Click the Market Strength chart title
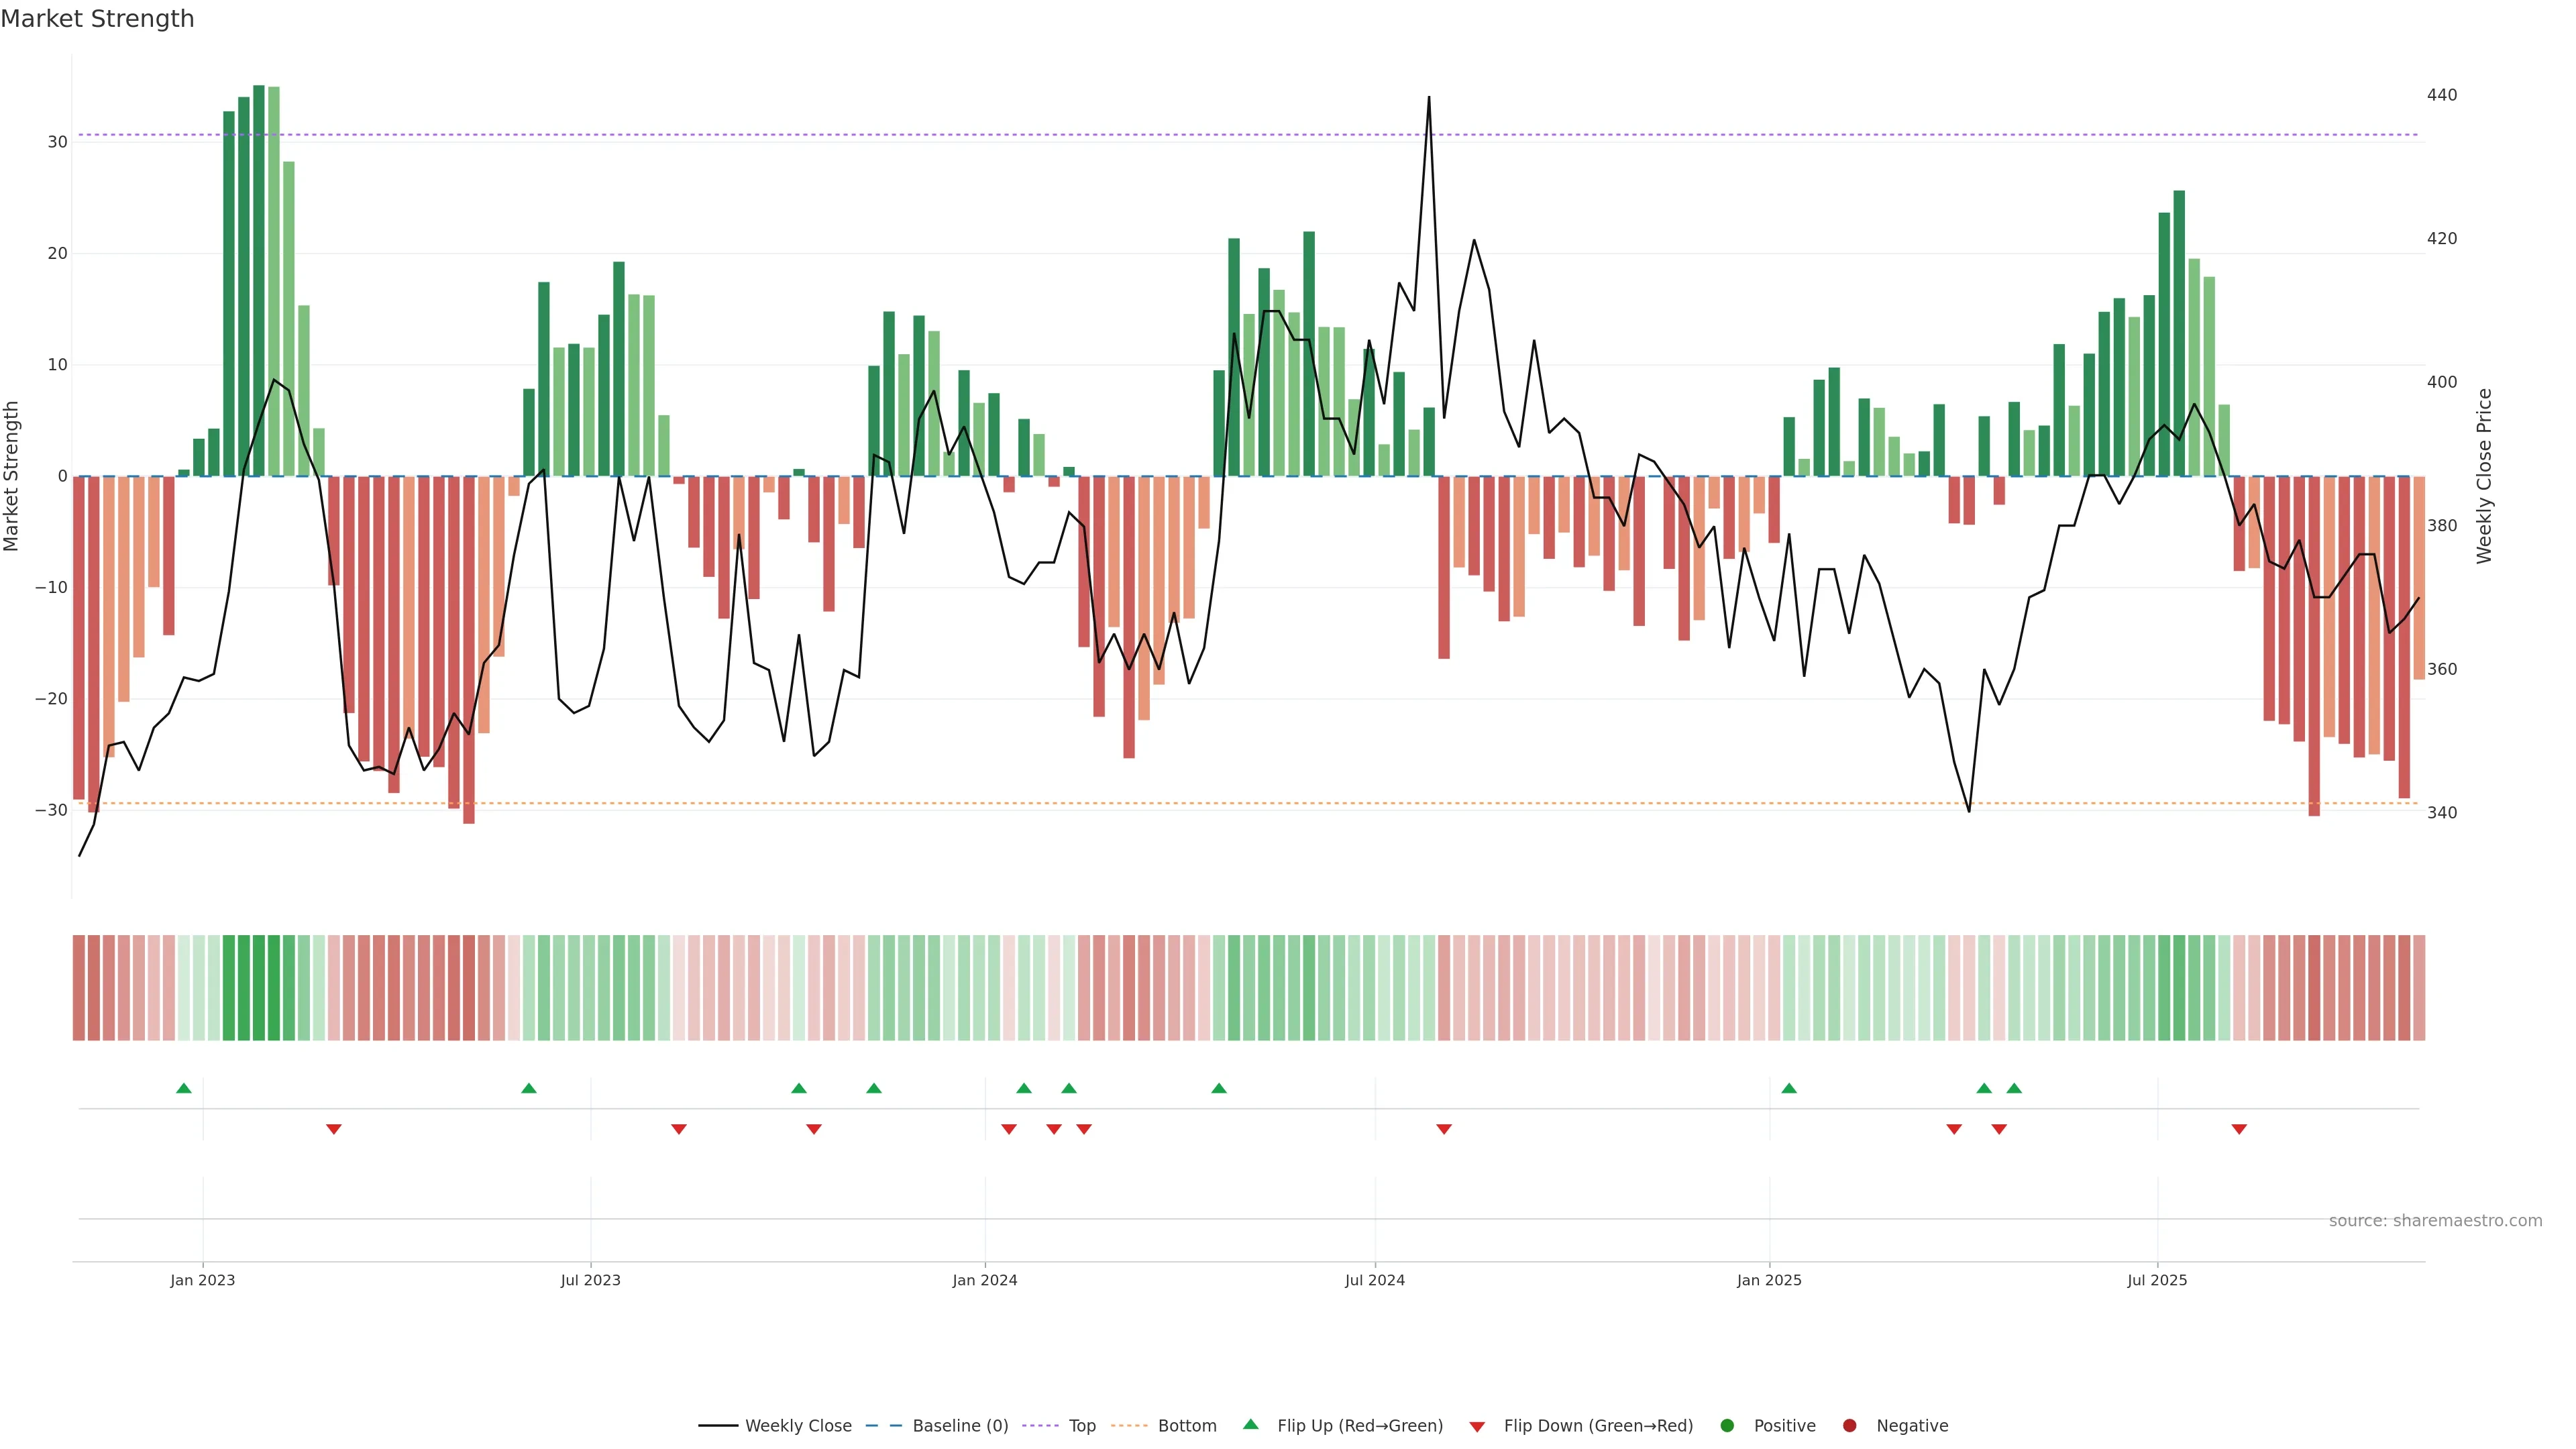Screen dimensions: 2576x1449 point(97,19)
